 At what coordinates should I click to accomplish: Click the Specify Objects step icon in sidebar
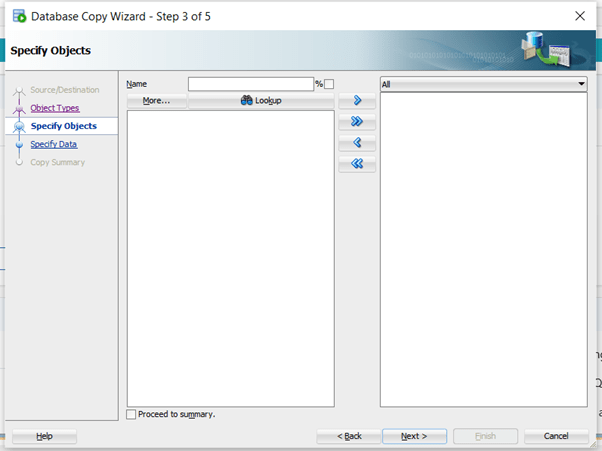coord(19,126)
